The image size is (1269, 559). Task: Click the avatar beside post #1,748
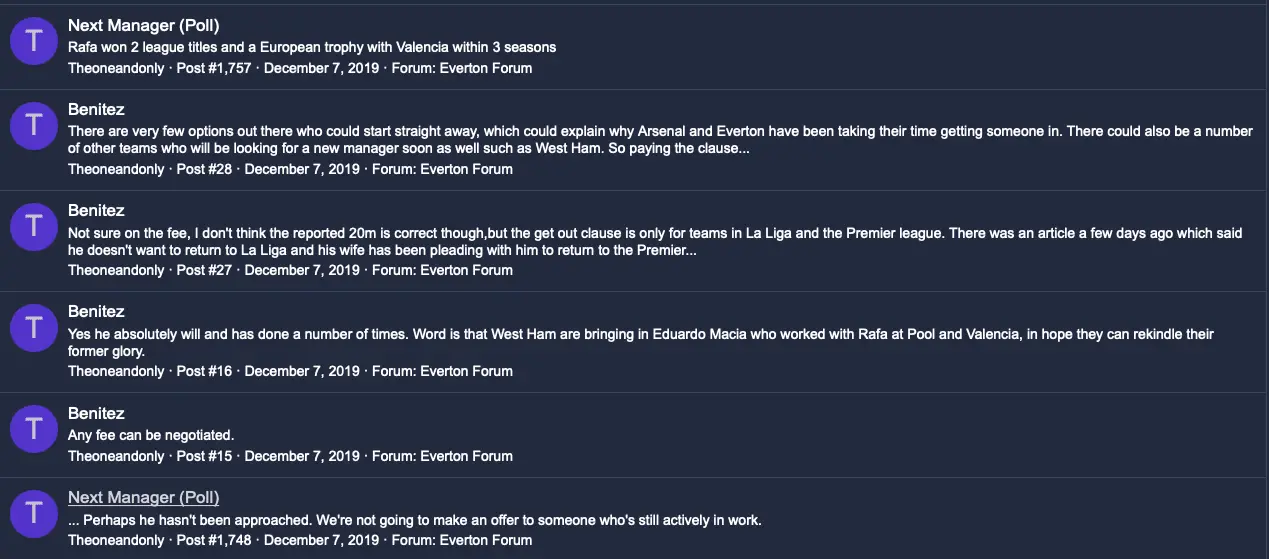(x=34, y=513)
